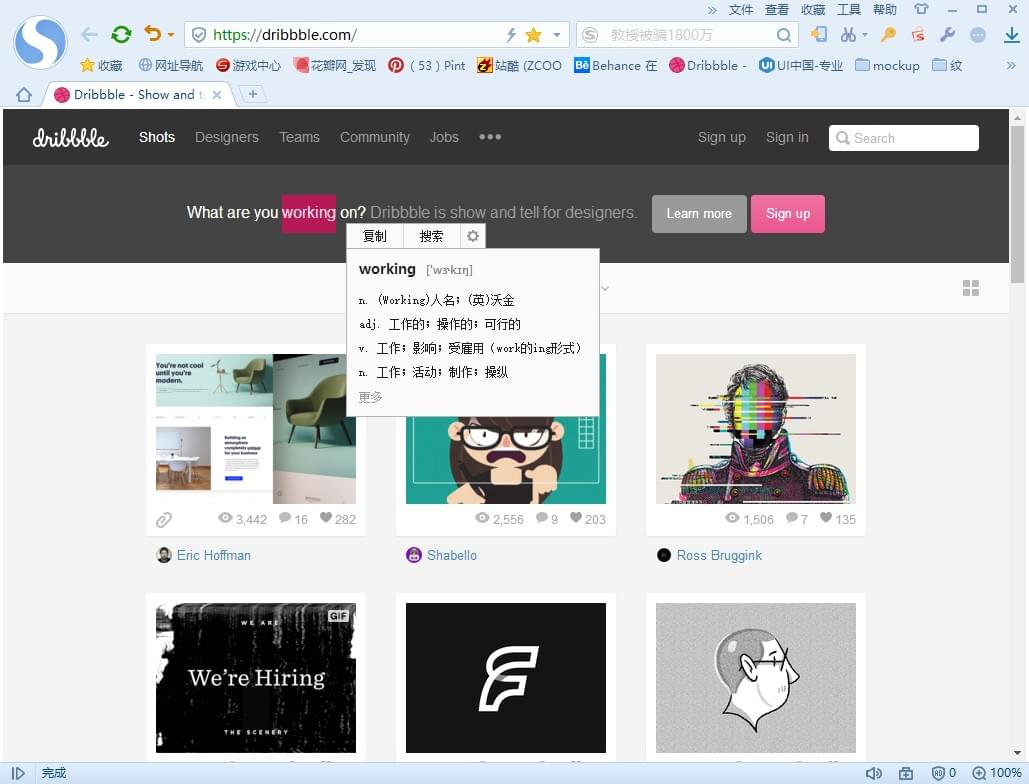1029x784 pixels.
Task: Click the home icon beside tabs
Action: (x=24, y=95)
